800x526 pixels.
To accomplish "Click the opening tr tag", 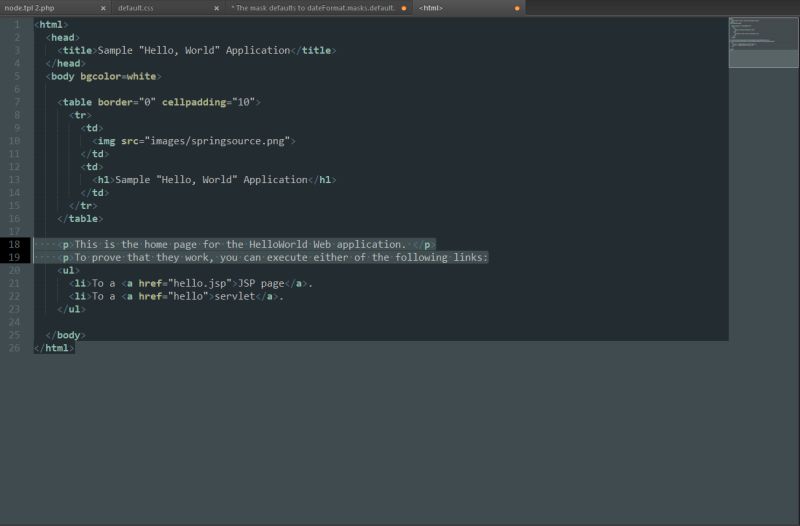I will coord(80,115).
